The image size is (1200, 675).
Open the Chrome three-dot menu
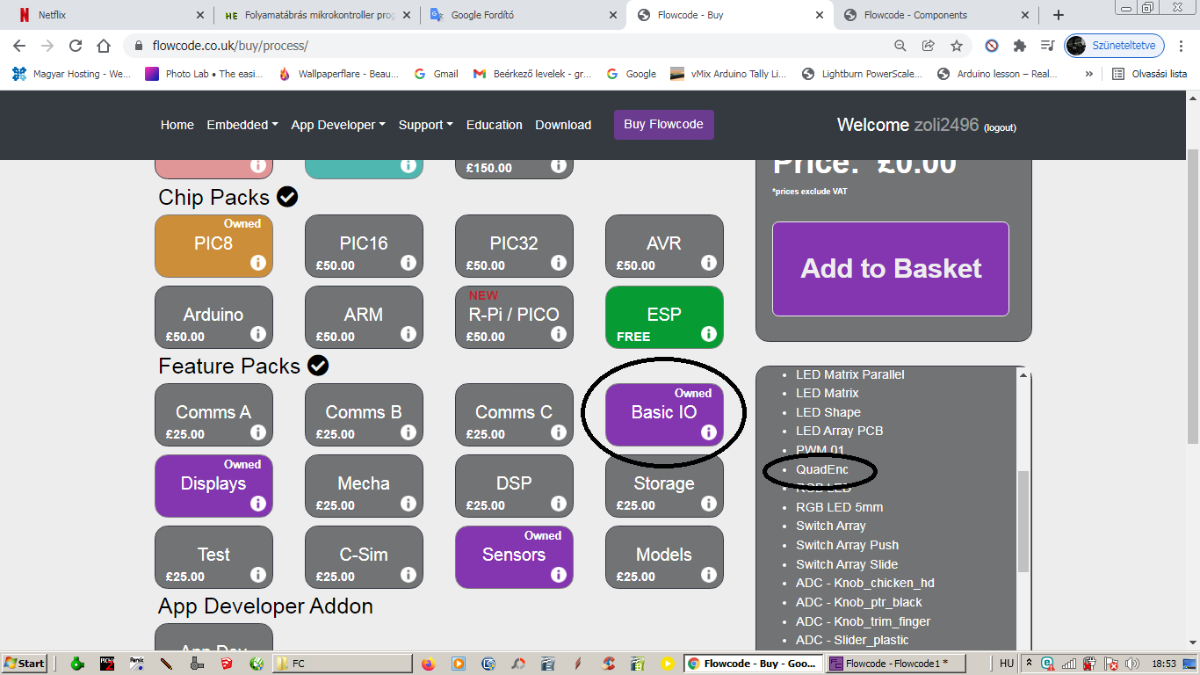pyautogui.click(x=1182, y=46)
